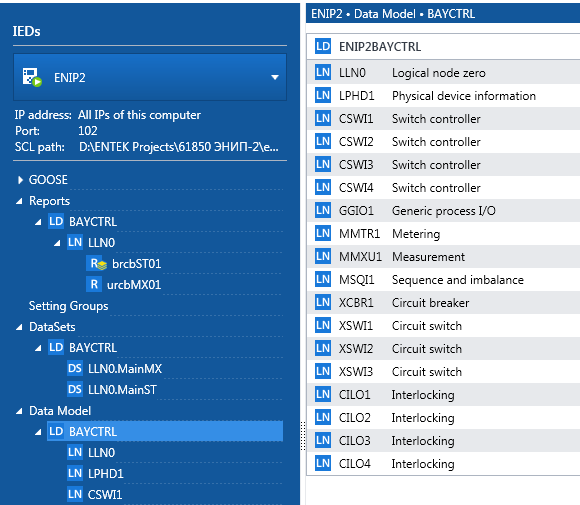Click the ENIP2 IED device icon
The height and width of the screenshot is (505, 580).
tap(32, 77)
